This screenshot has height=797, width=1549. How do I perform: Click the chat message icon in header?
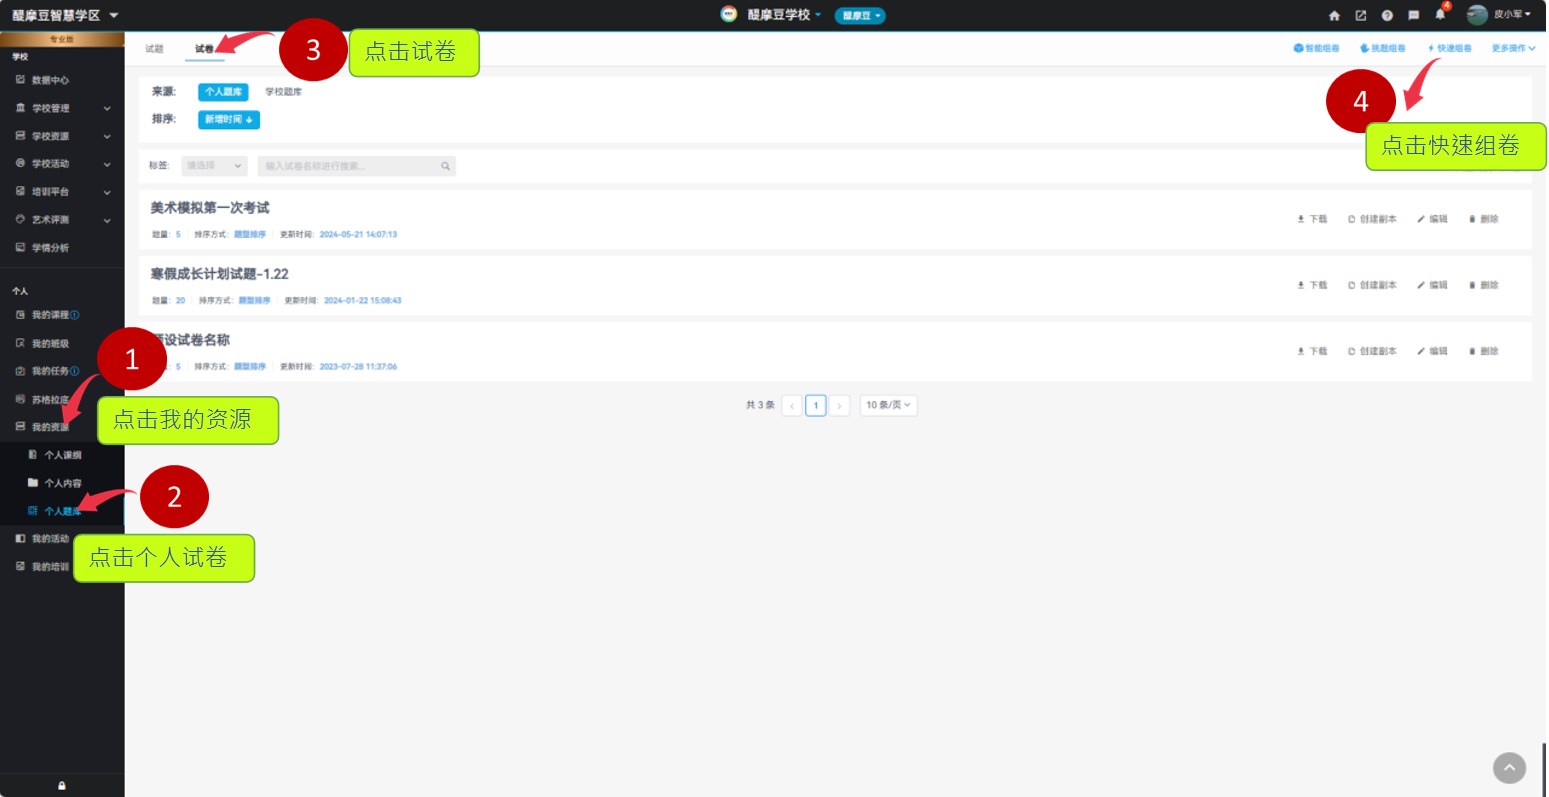(x=1413, y=15)
